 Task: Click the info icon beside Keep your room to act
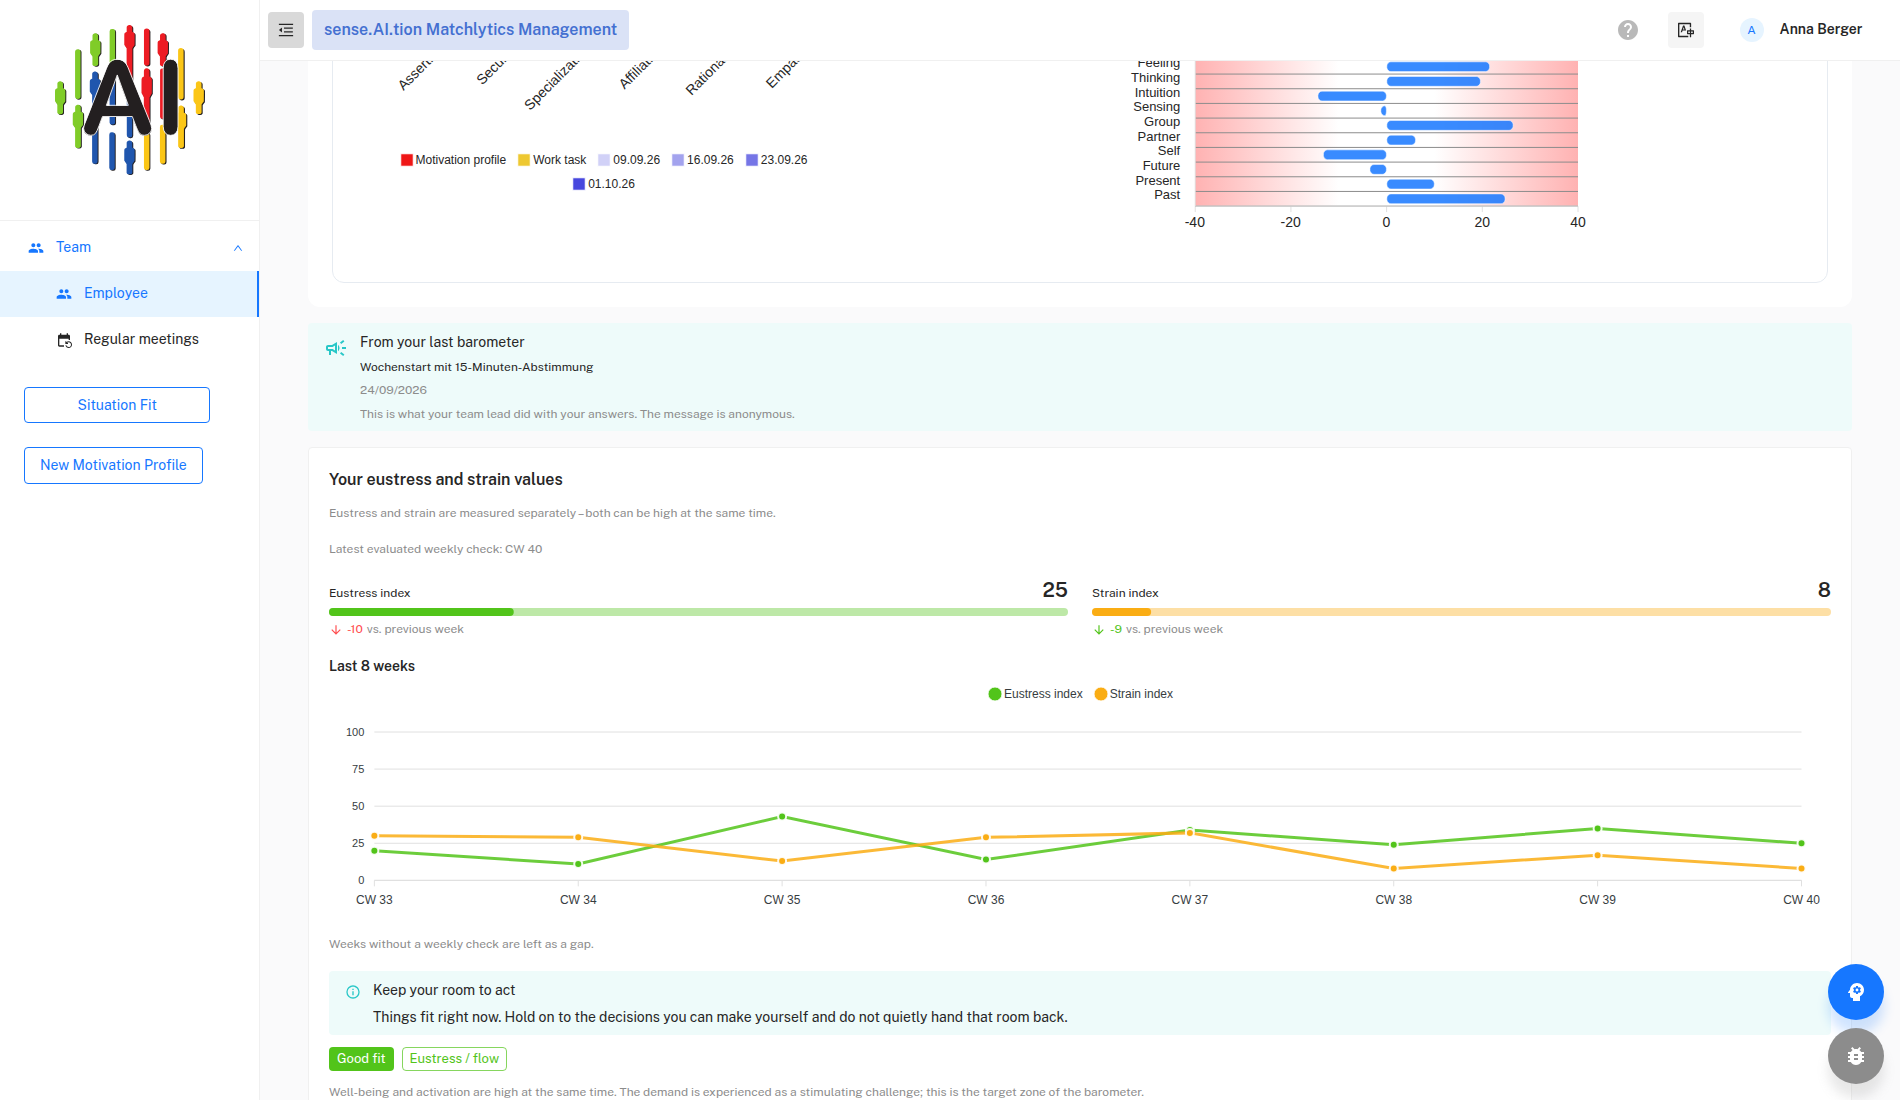353,992
